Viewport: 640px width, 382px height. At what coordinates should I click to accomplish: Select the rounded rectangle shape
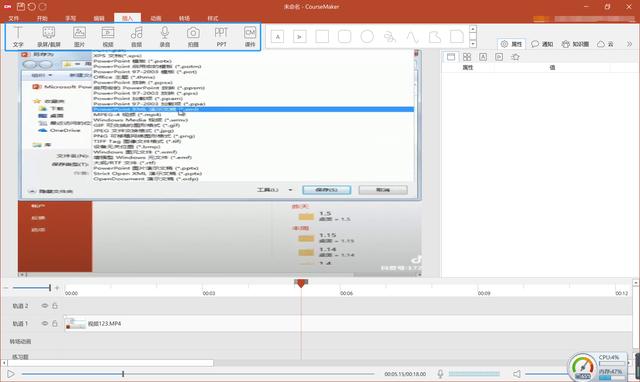pyautogui.click(x=344, y=37)
